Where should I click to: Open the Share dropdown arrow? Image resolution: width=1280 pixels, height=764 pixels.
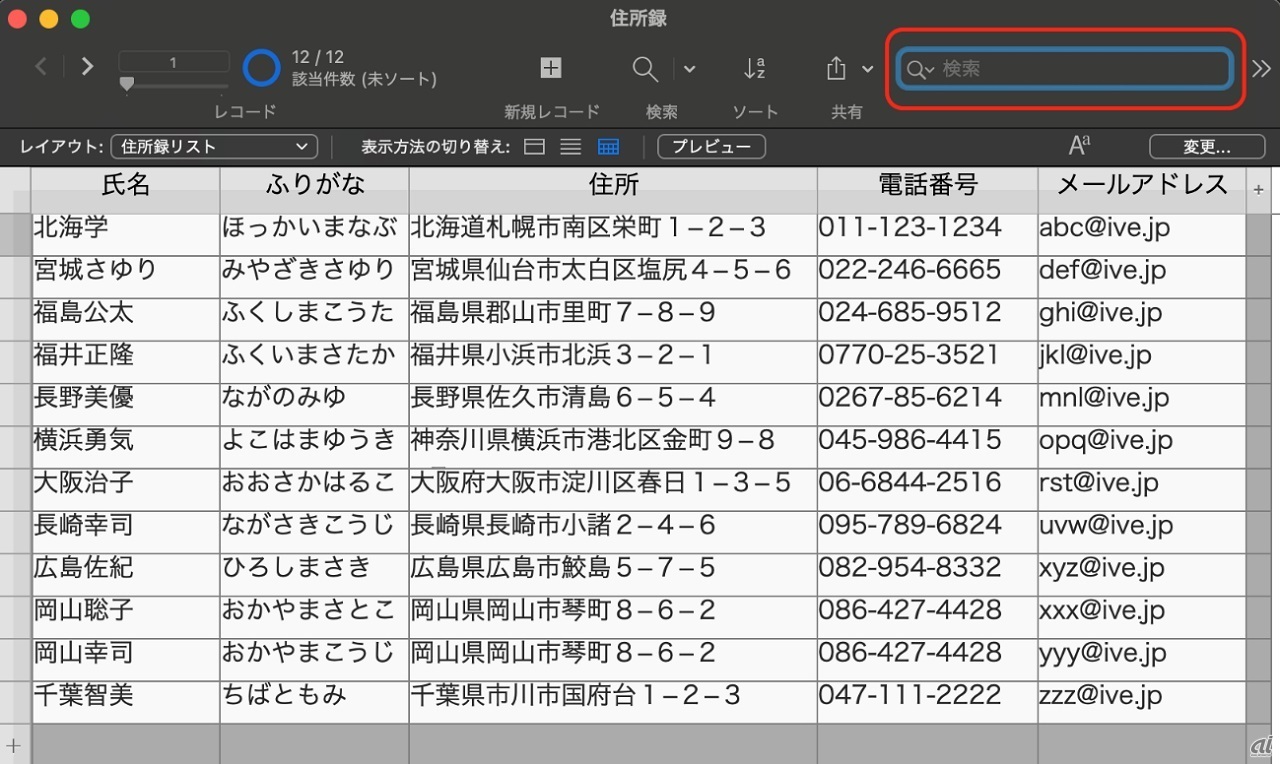pyautogui.click(x=867, y=69)
